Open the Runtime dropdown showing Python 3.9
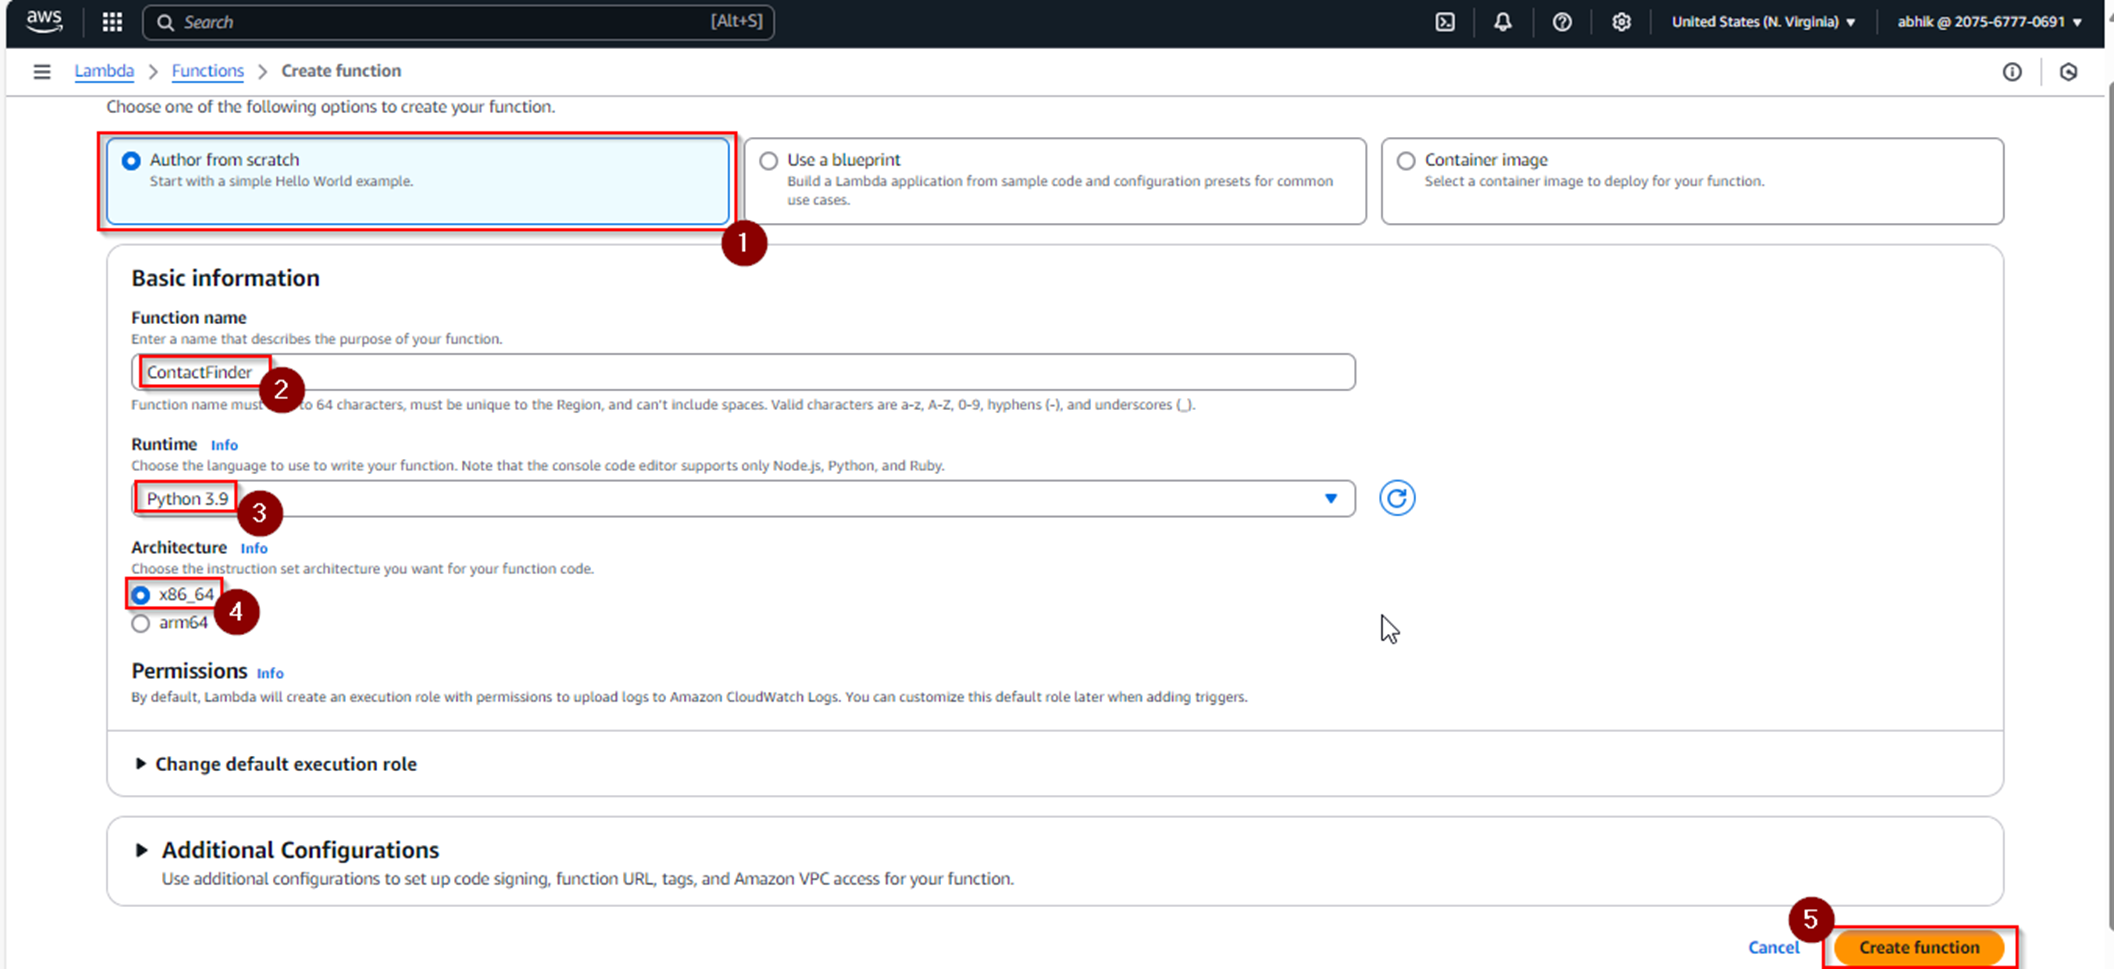The height and width of the screenshot is (969, 2114). click(x=742, y=499)
